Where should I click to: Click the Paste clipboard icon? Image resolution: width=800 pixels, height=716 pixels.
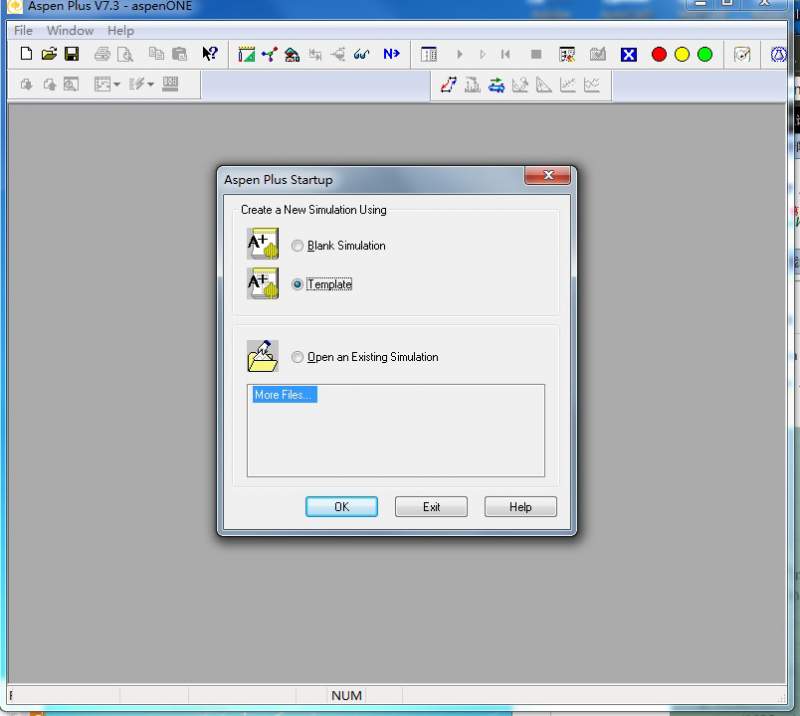pyautogui.click(x=179, y=54)
